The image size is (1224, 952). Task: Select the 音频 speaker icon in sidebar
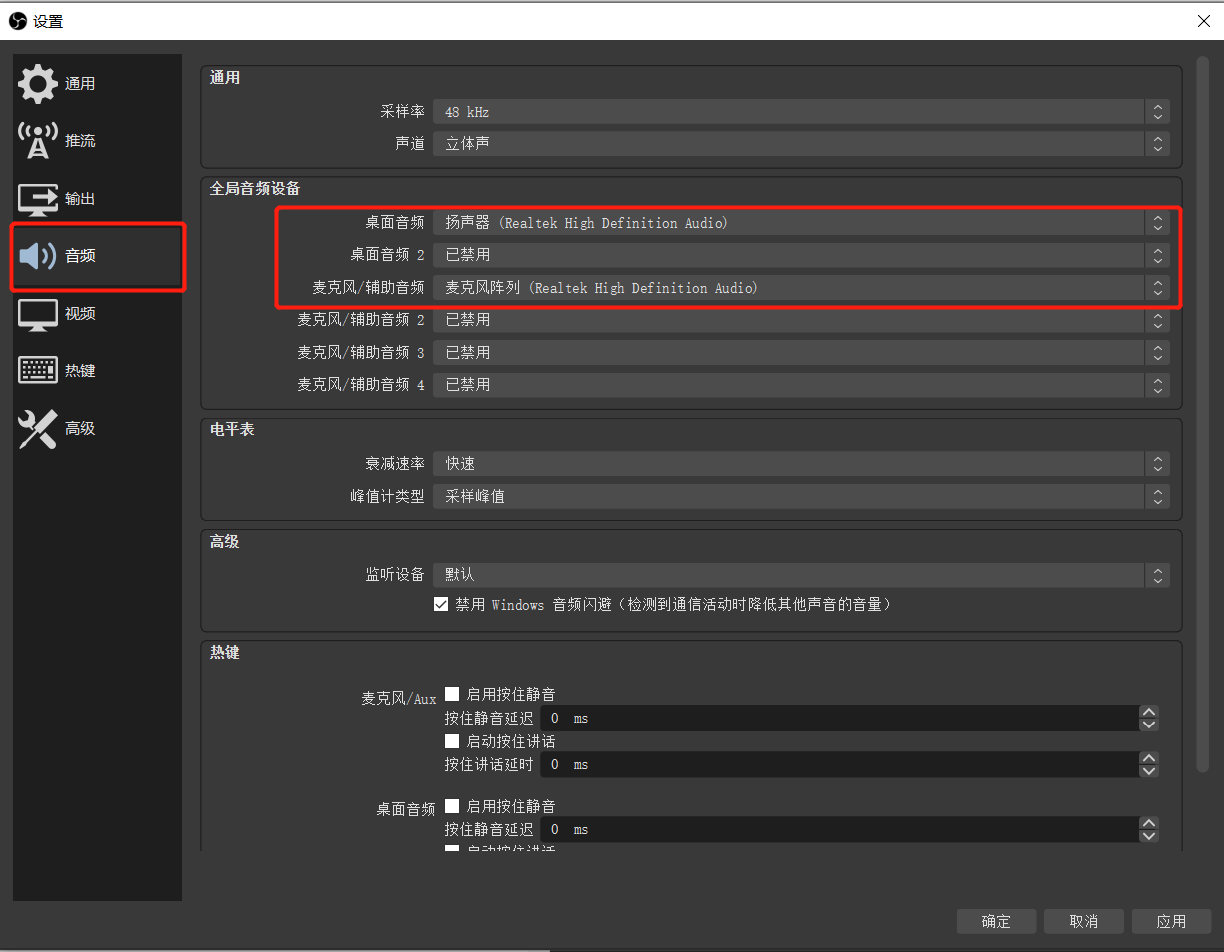[x=38, y=256]
